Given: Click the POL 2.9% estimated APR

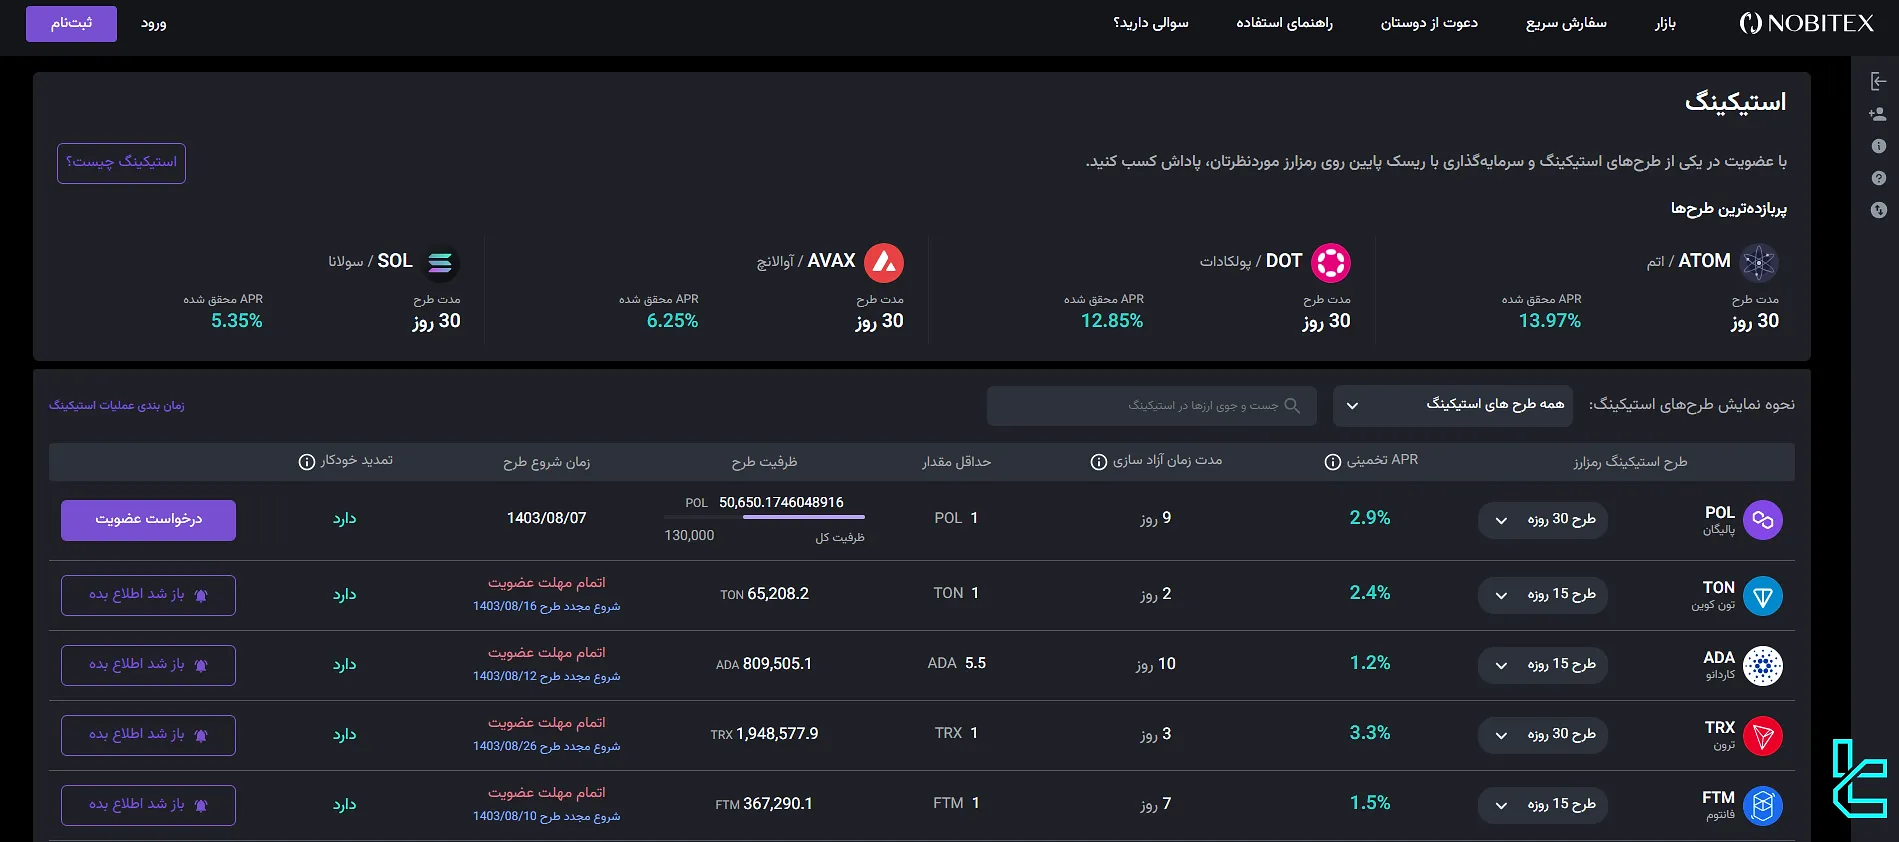Looking at the screenshot, I should point(1370,518).
